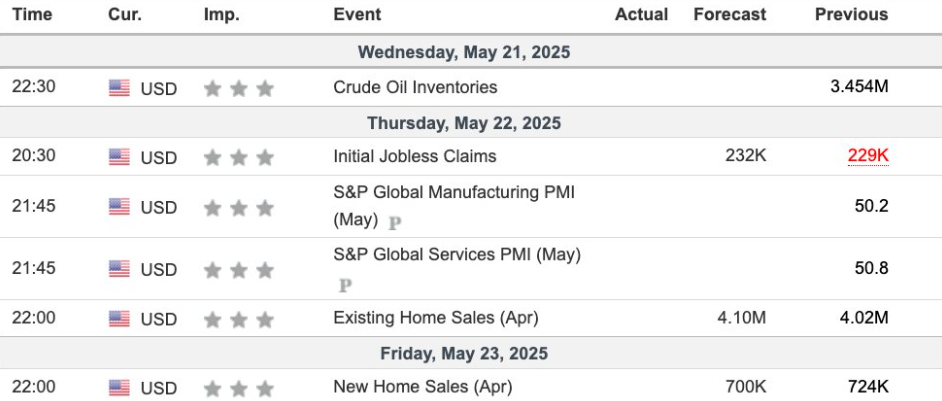Click the importance stars for Crude Oil Inventories
The image size is (942, 401).
[238, 88]
